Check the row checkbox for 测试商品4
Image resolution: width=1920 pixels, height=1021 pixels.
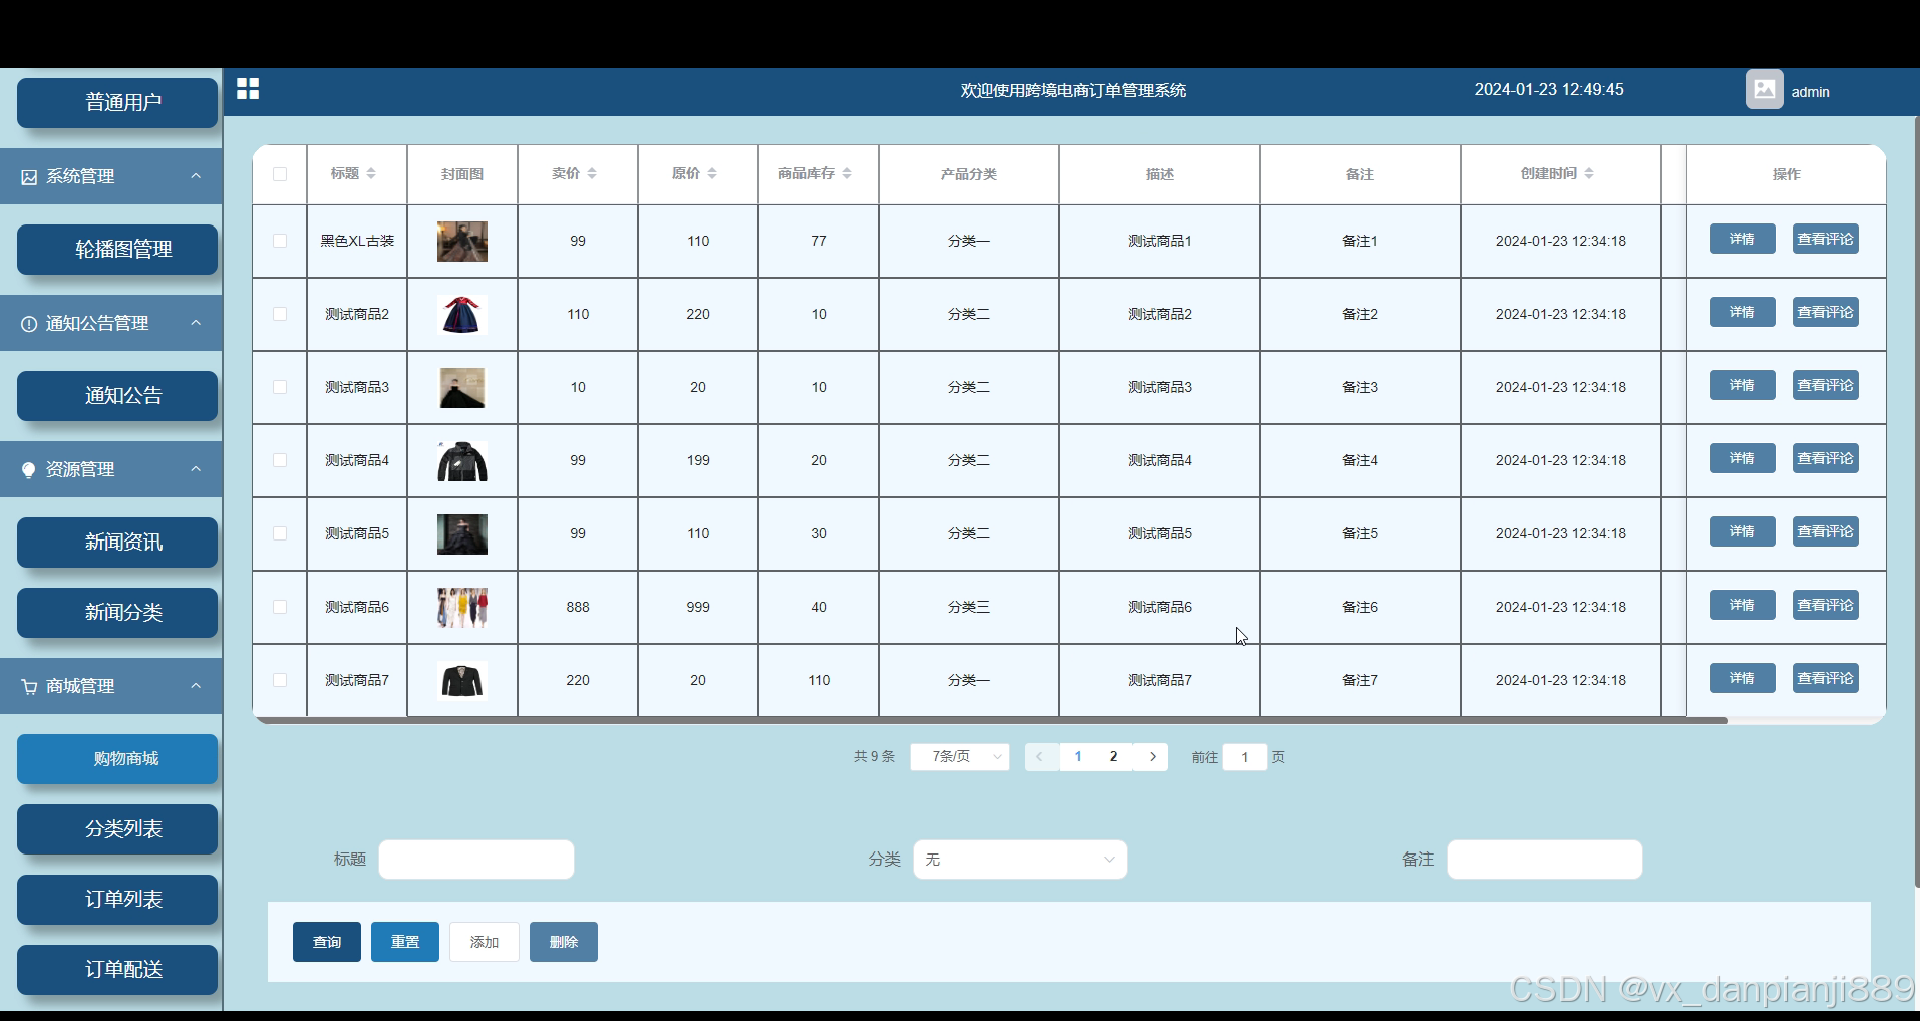point(280,460)
